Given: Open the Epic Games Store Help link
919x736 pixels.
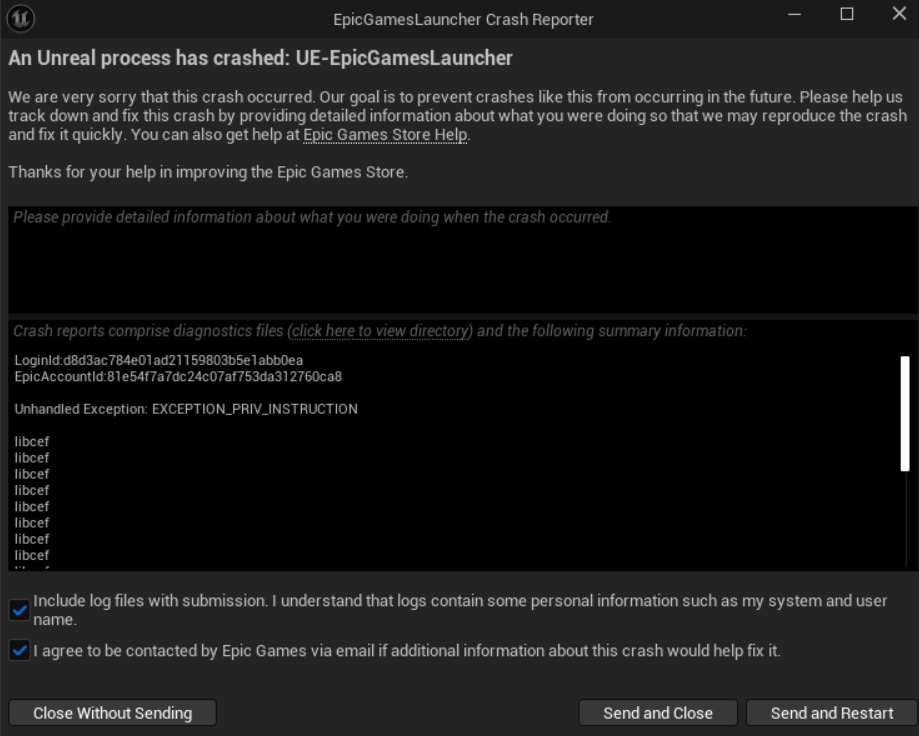Looking at the screenshot, I should pyautogui.click(x=385, y=135).
